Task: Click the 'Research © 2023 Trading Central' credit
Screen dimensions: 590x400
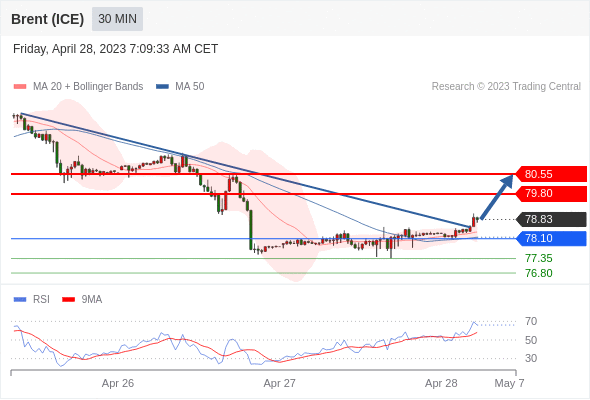Action: click(506, 87)
